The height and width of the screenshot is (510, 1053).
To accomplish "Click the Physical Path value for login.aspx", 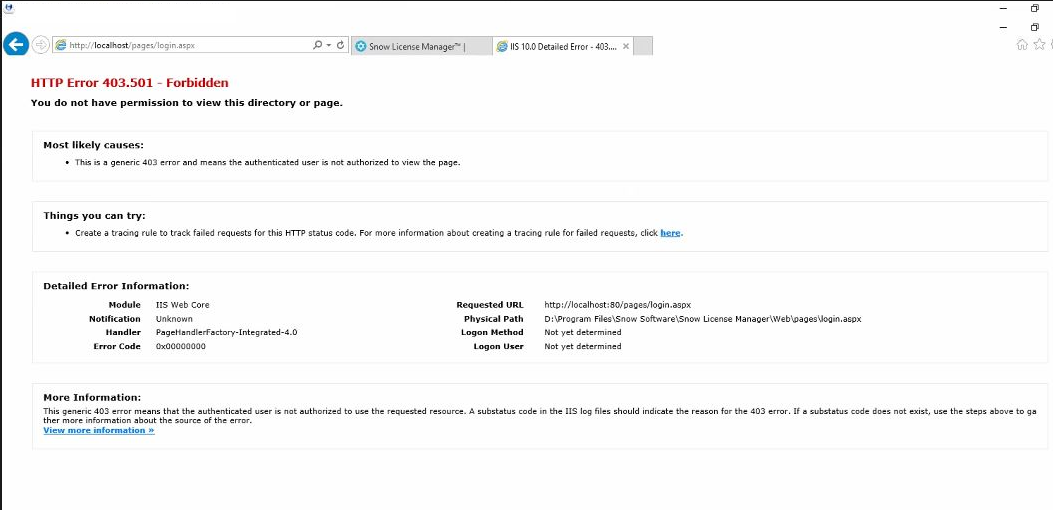I will point(702,319).
